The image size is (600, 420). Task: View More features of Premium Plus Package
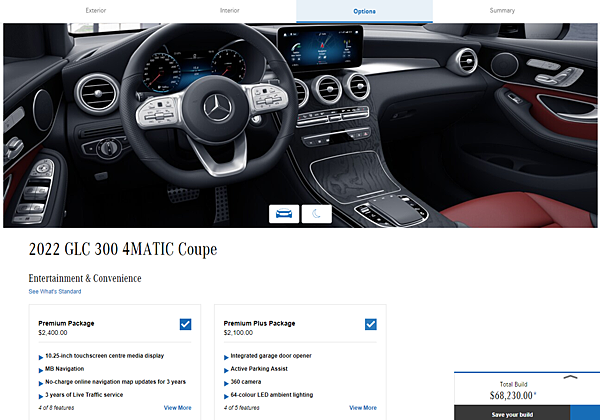point(363,408)
